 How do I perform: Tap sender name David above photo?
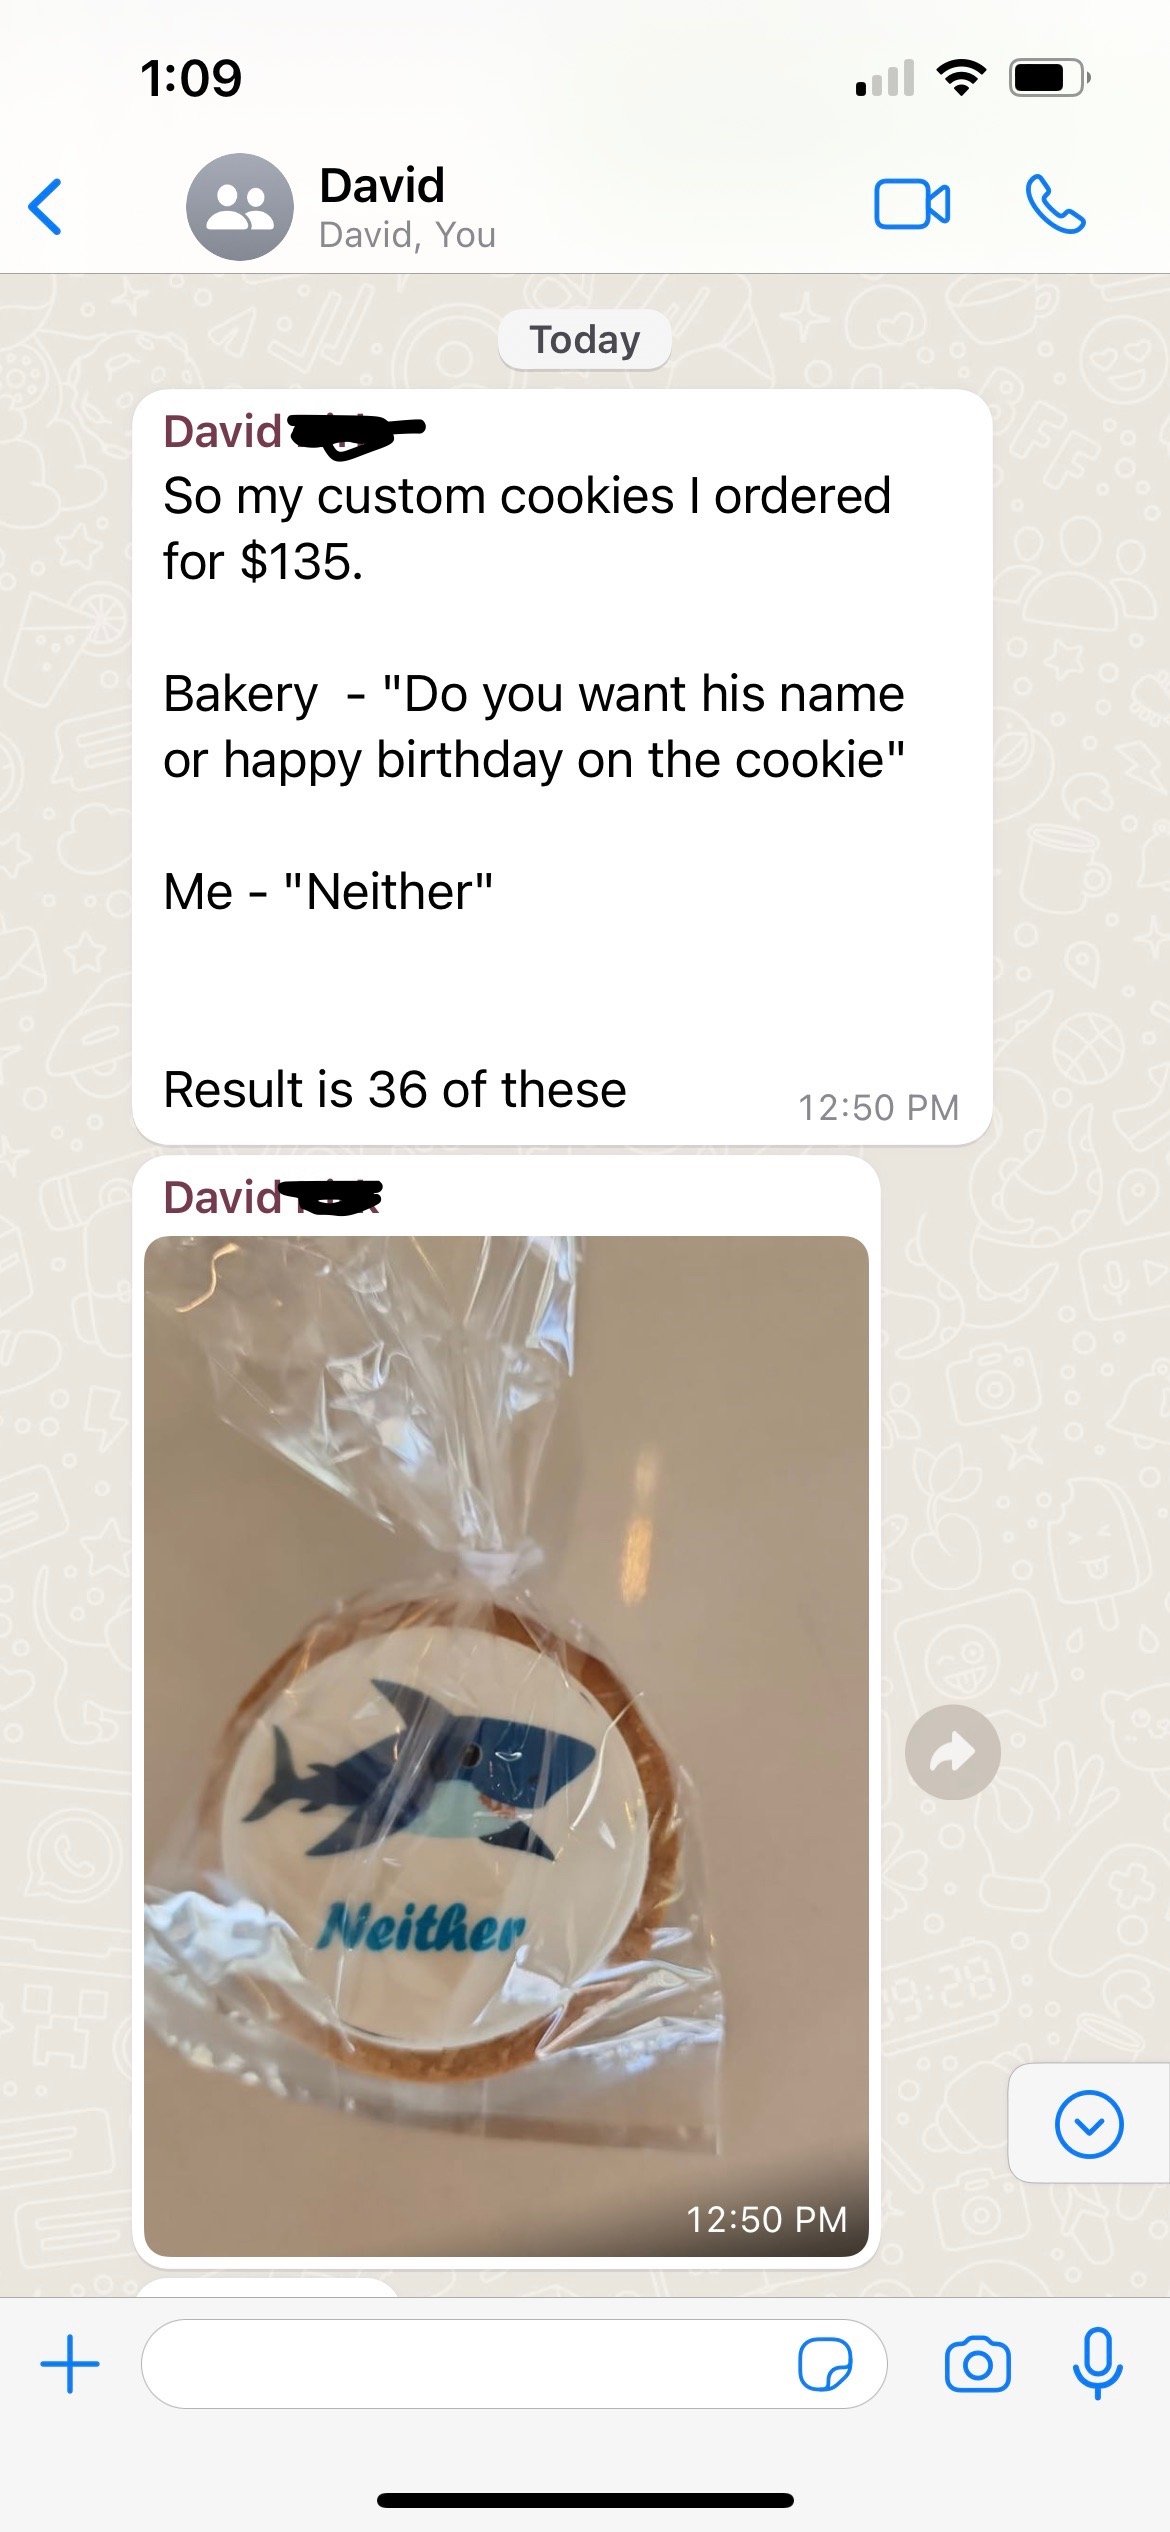pos(223,1198)
